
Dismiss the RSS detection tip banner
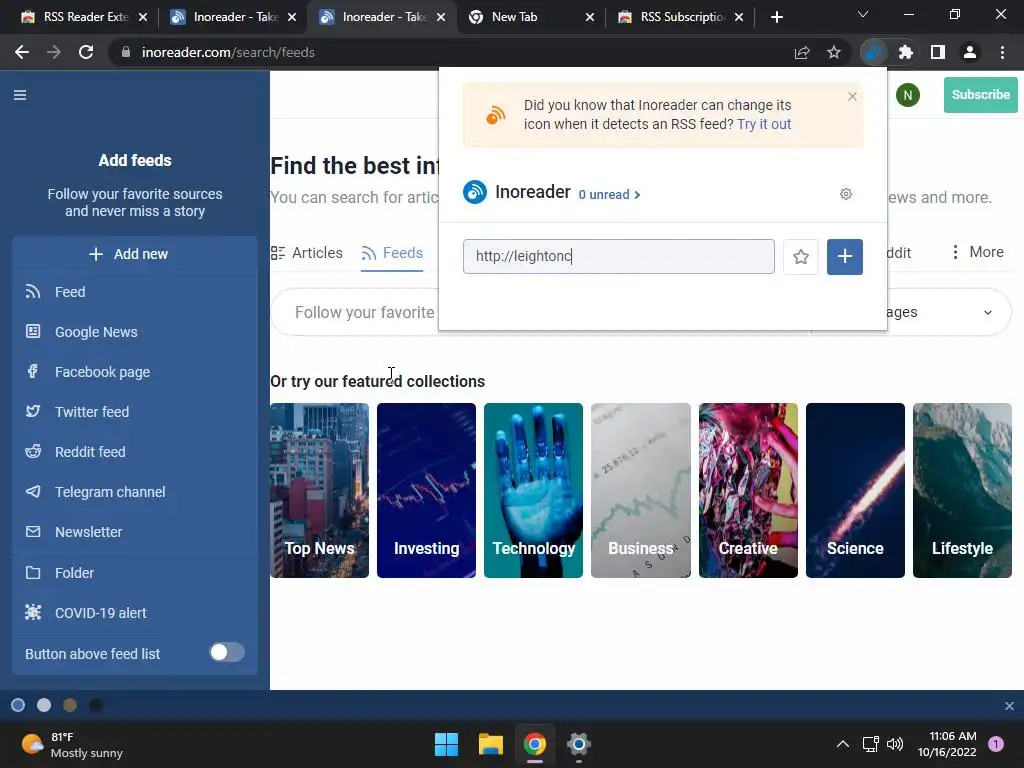[852, 97]
